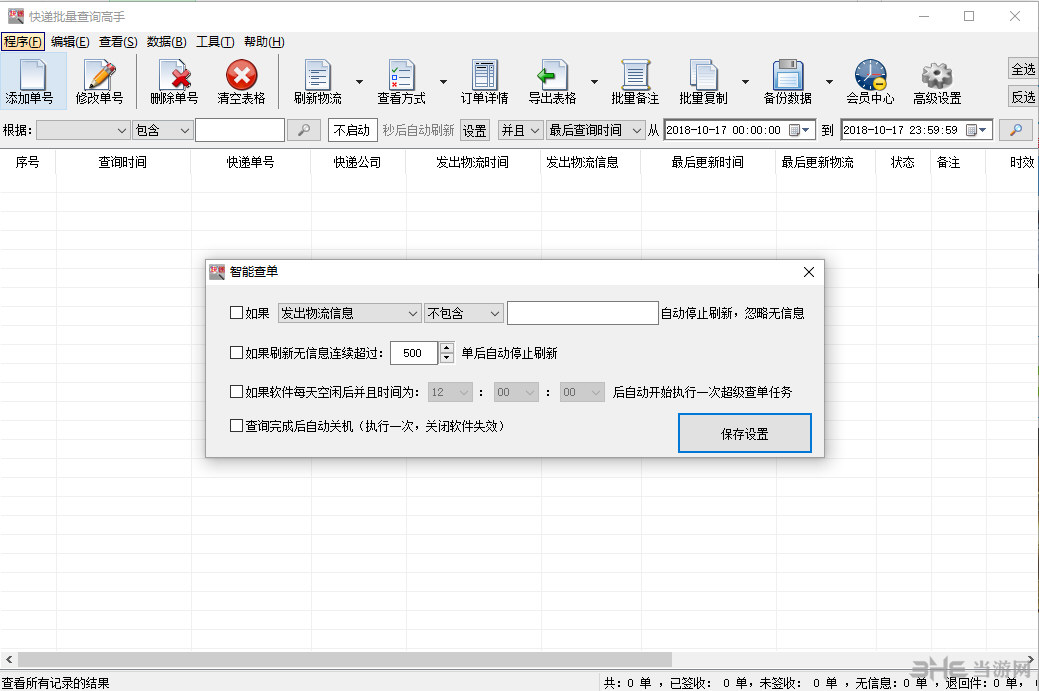Open the 高级设置 advanced settings gear icon

tap(937, 76)
